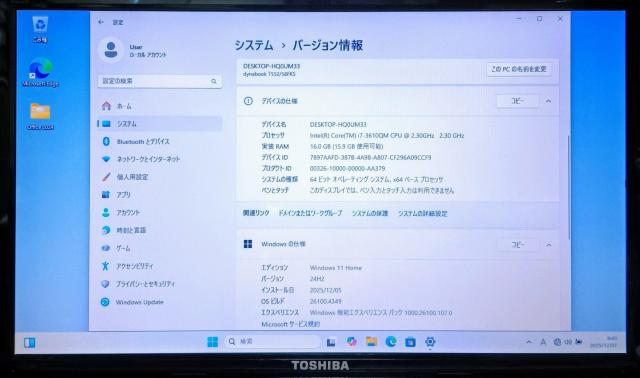Open the ドメインまたはワークグループ link
This screenshot has width=640, height=378.
coord(310,213)
